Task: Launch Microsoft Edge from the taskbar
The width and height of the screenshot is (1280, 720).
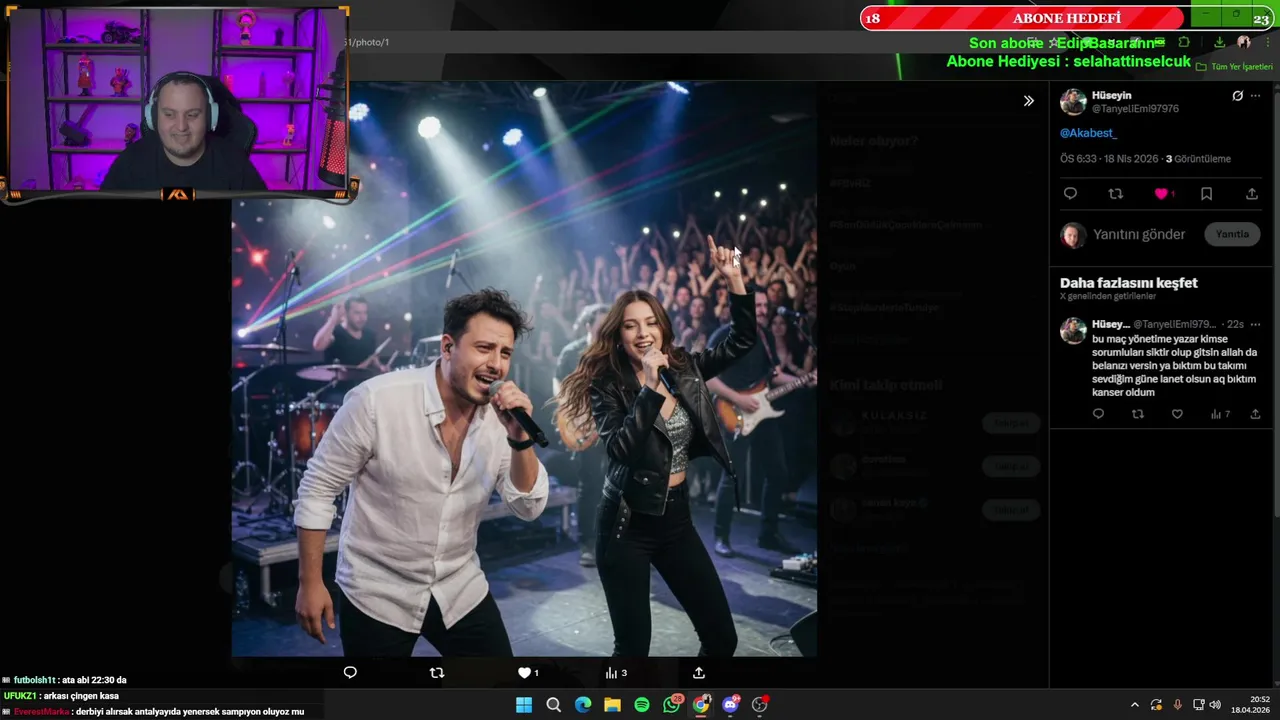Action: [x=583, y=705]
